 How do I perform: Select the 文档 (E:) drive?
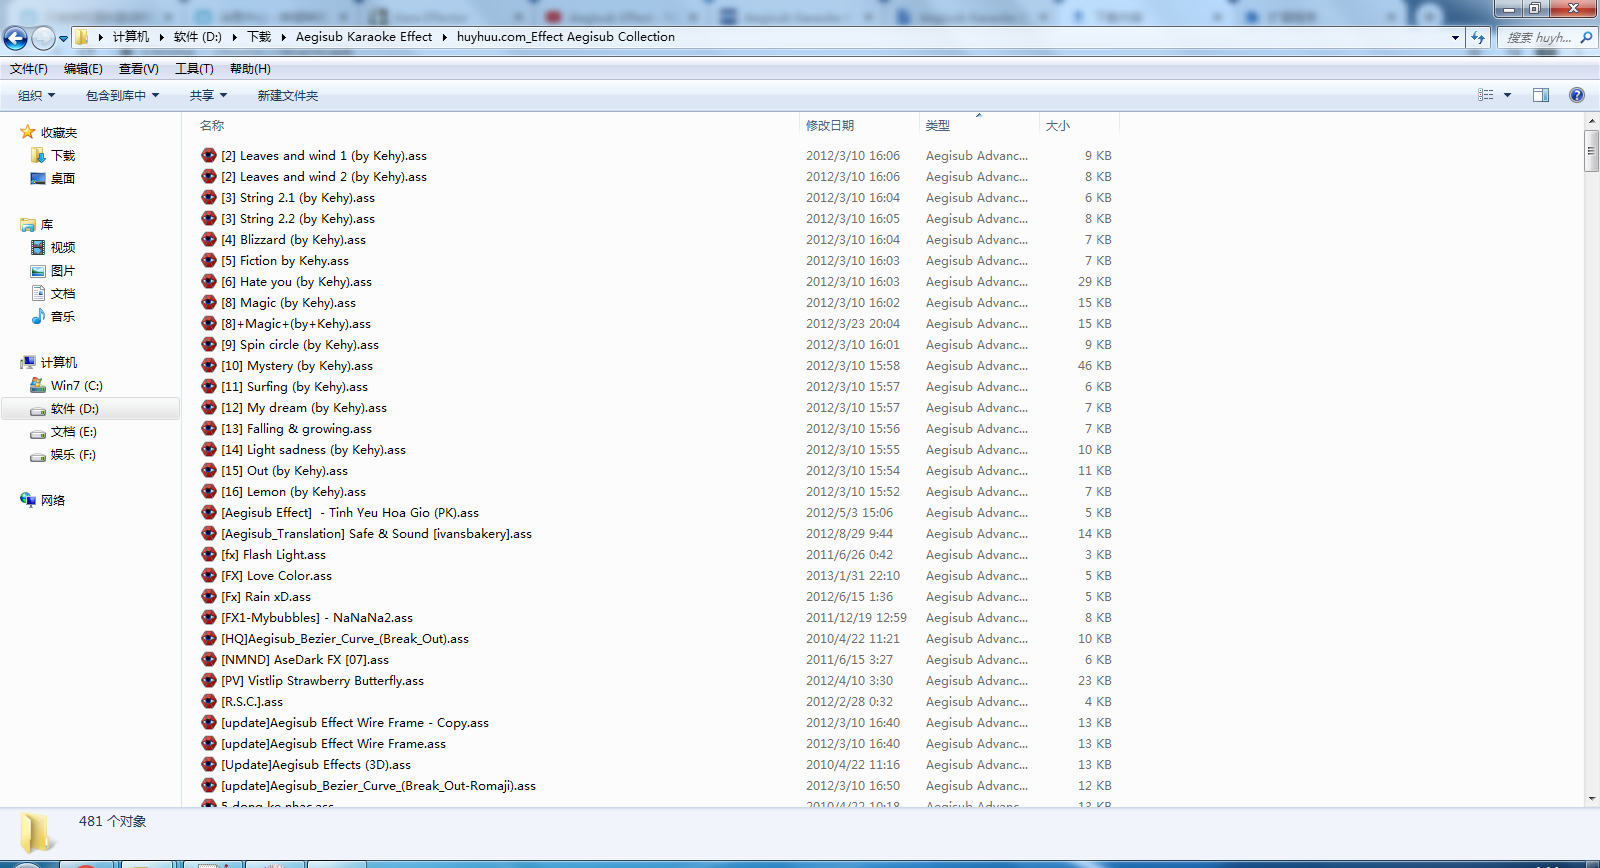74,432
